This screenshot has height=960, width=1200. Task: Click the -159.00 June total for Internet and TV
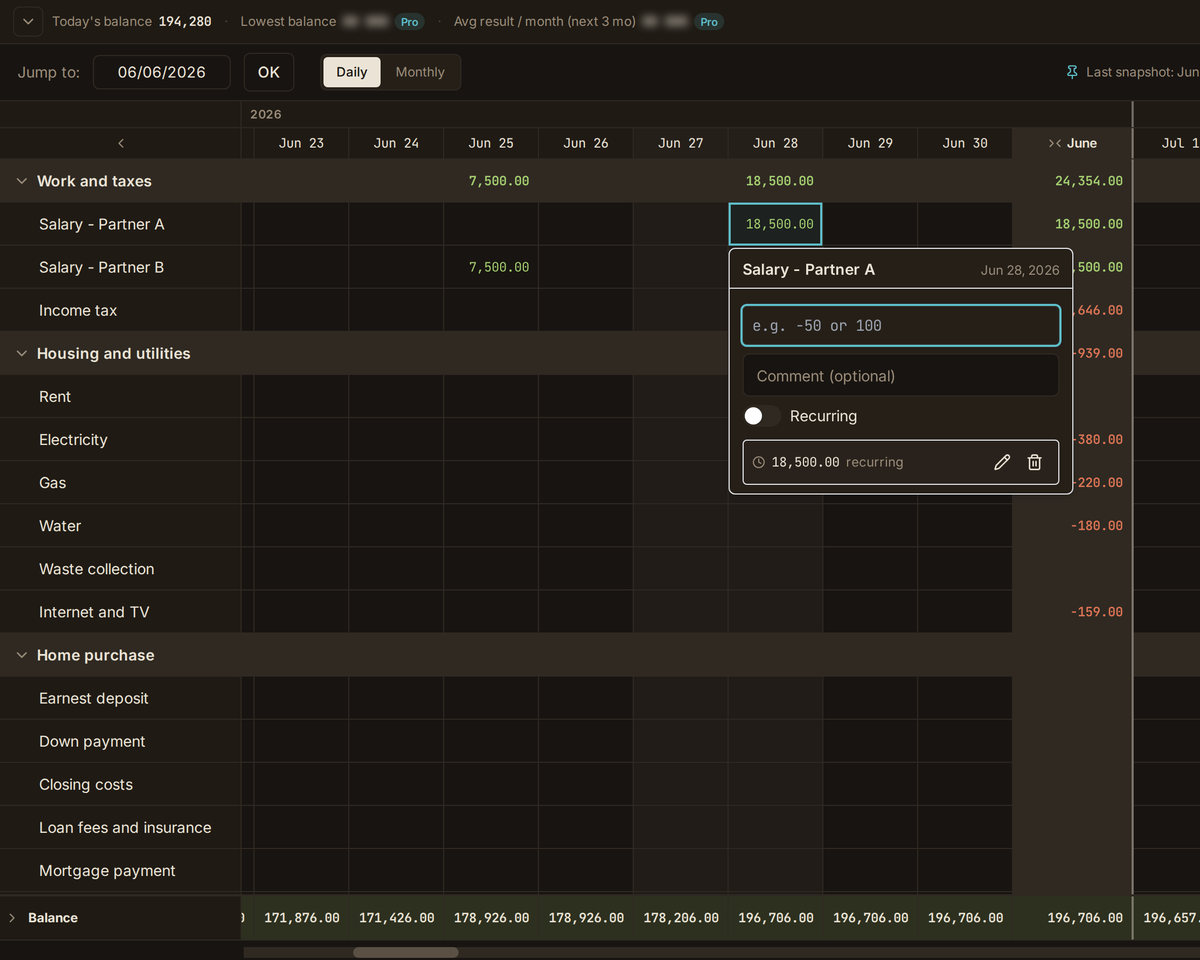1096,611
